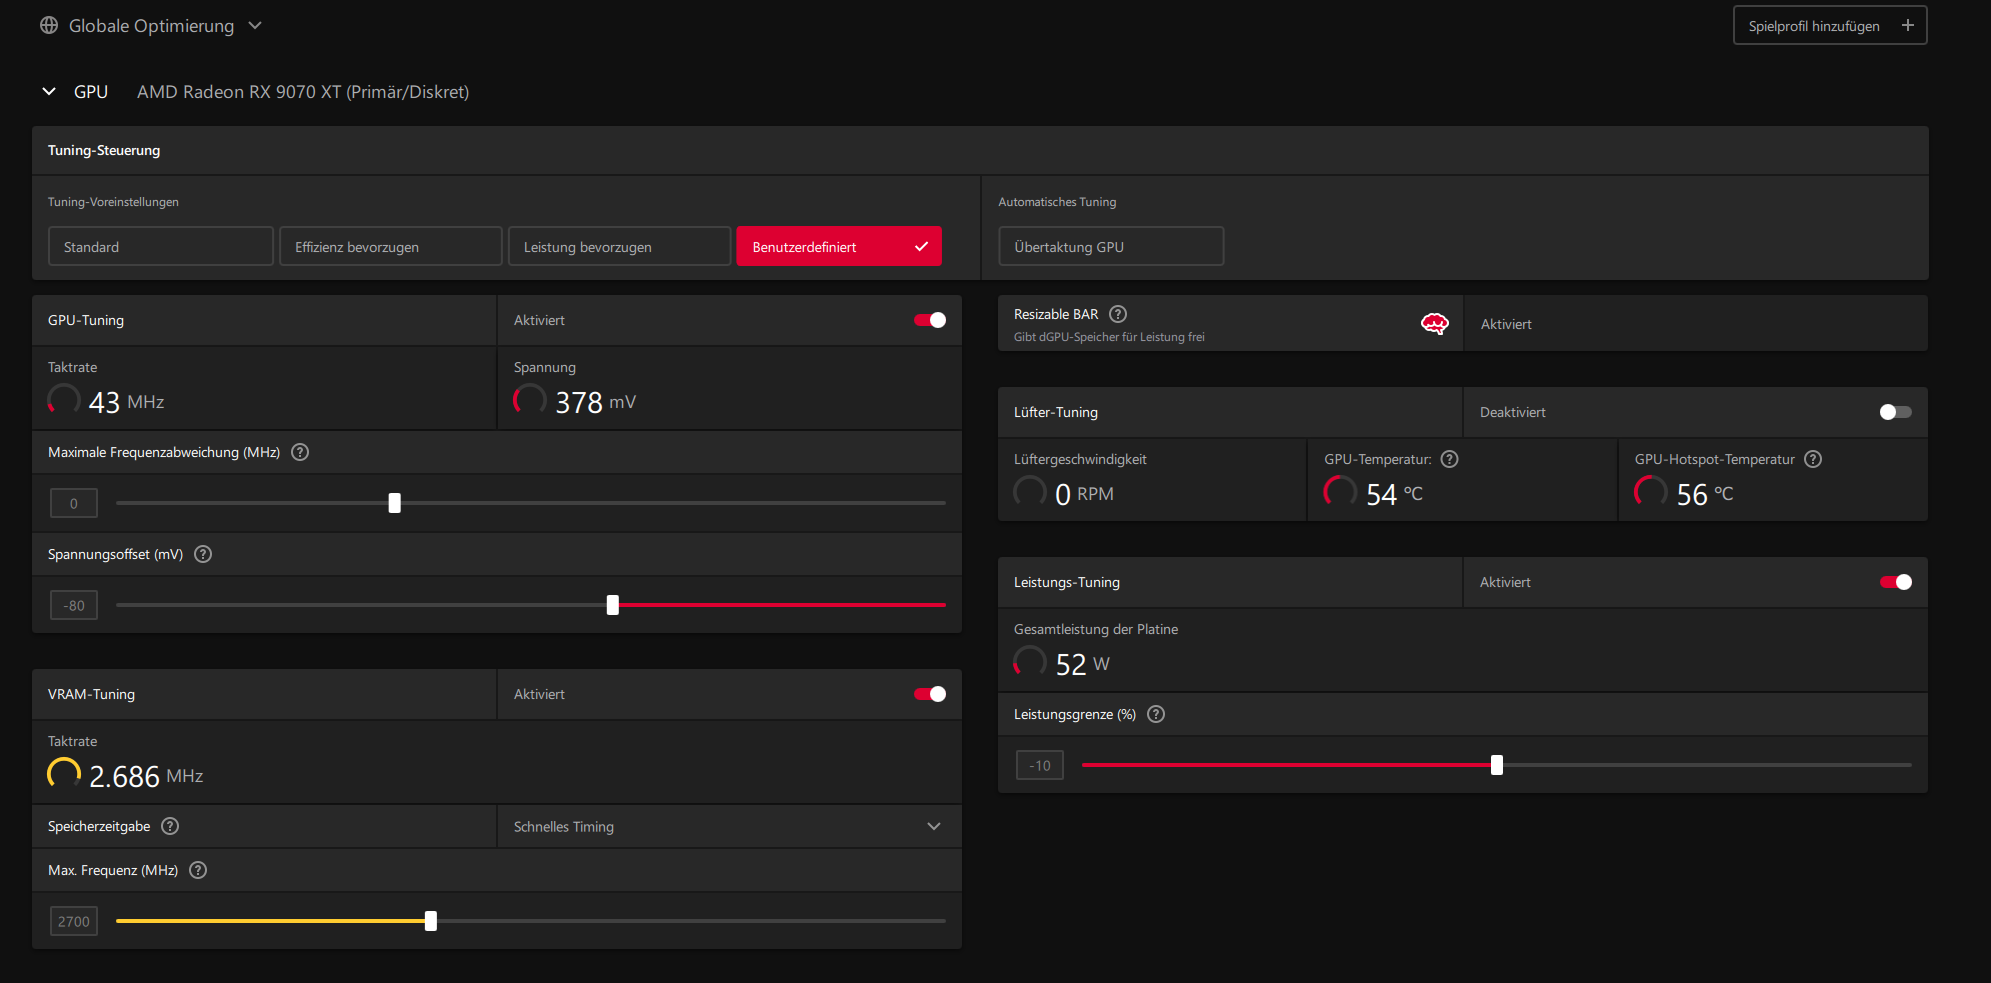The image size is (1991, 983).
Task: Open the Schnelles Timing dropdown
Action: pyautogui.click(x=729, y=826)
